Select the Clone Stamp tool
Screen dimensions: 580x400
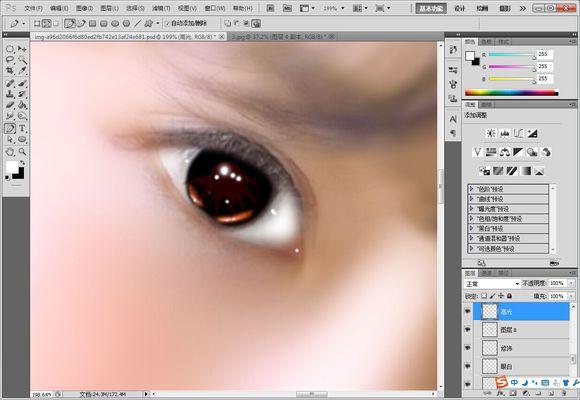[x=10, y=94]
